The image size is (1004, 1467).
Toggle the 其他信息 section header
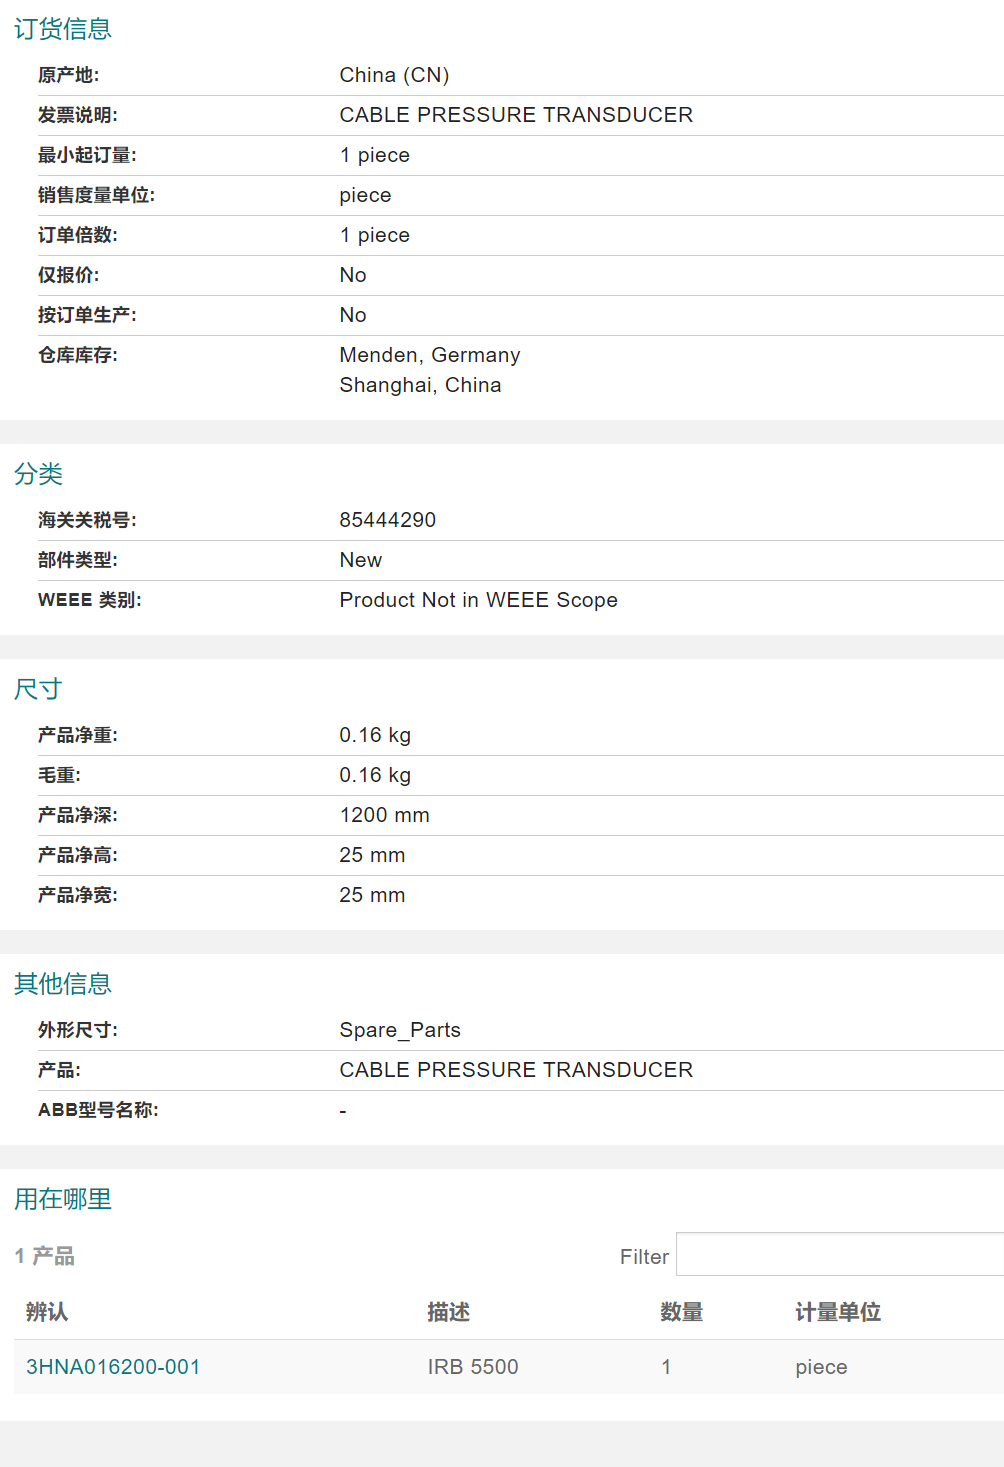tap(62, 984)
